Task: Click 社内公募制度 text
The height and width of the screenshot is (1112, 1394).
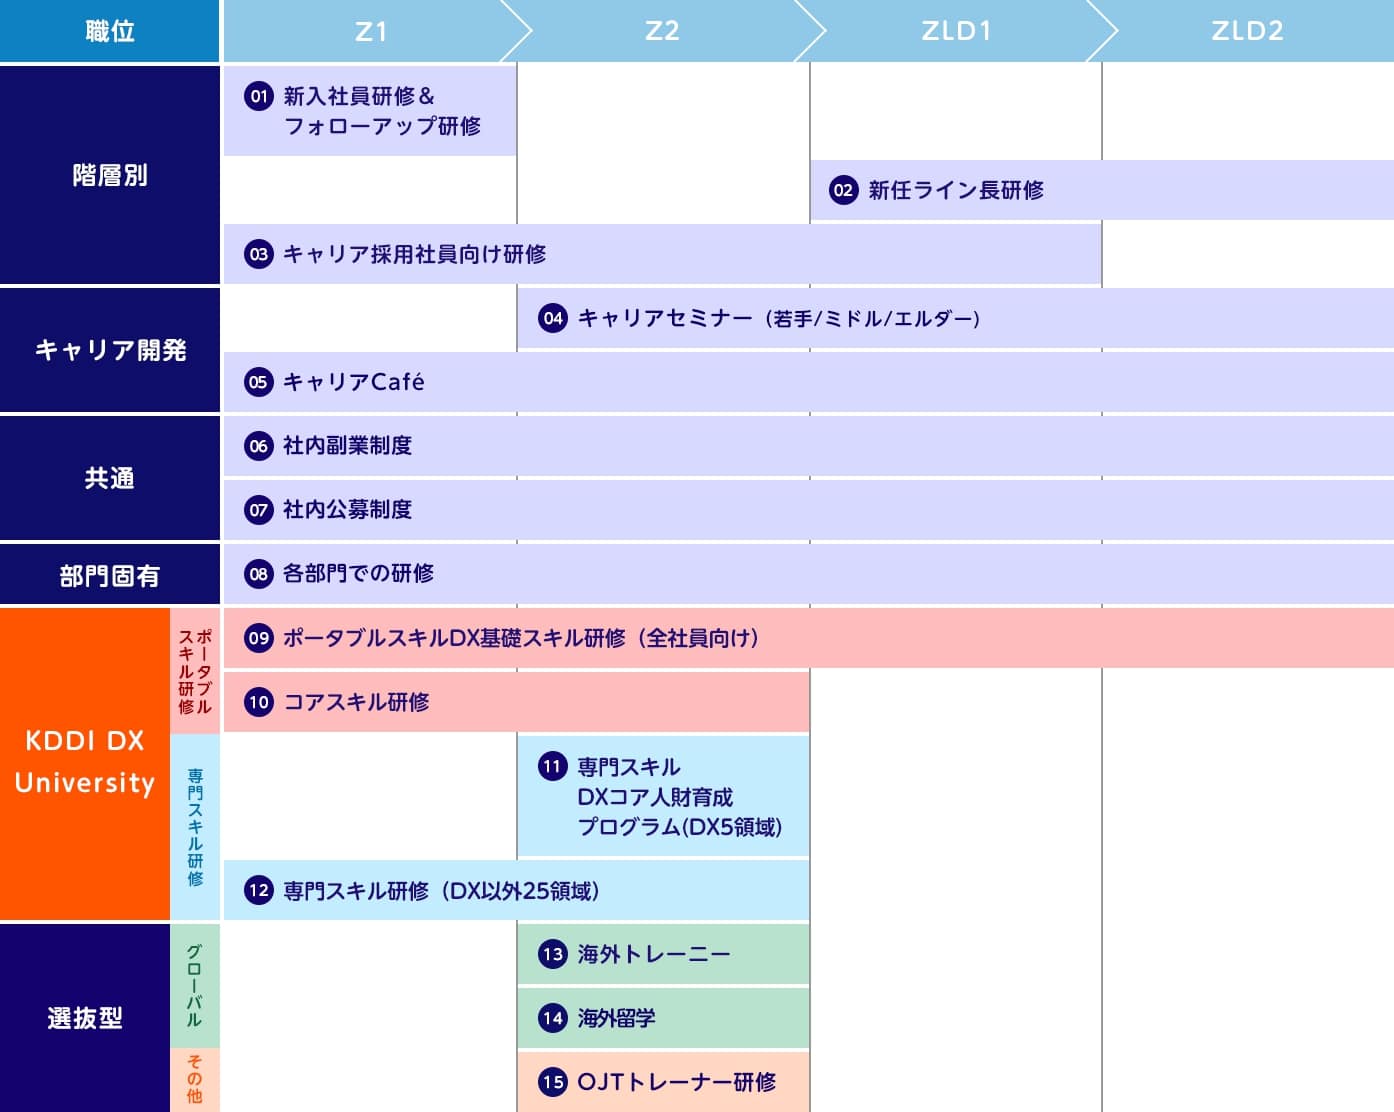Action: [x=347, y=510]
